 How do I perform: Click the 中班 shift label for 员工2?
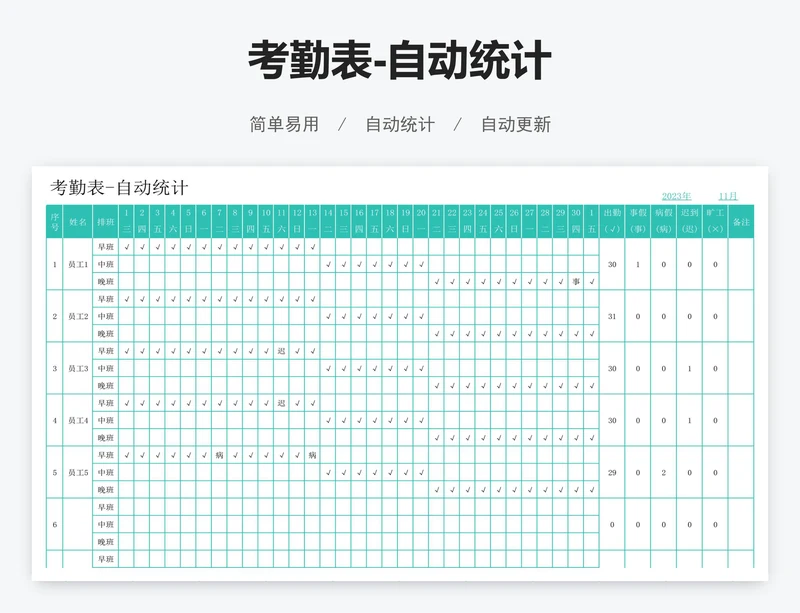click(x=106, y=316)
